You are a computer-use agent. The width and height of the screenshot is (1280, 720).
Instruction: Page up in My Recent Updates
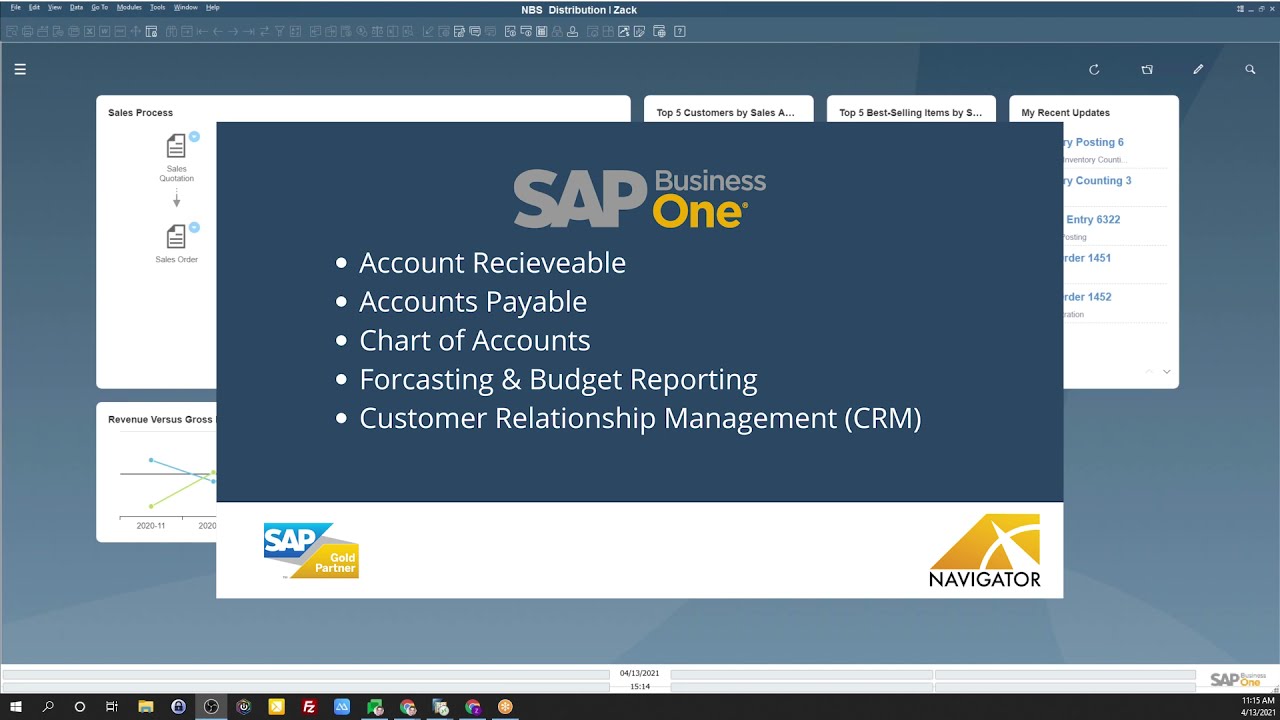1149,371
